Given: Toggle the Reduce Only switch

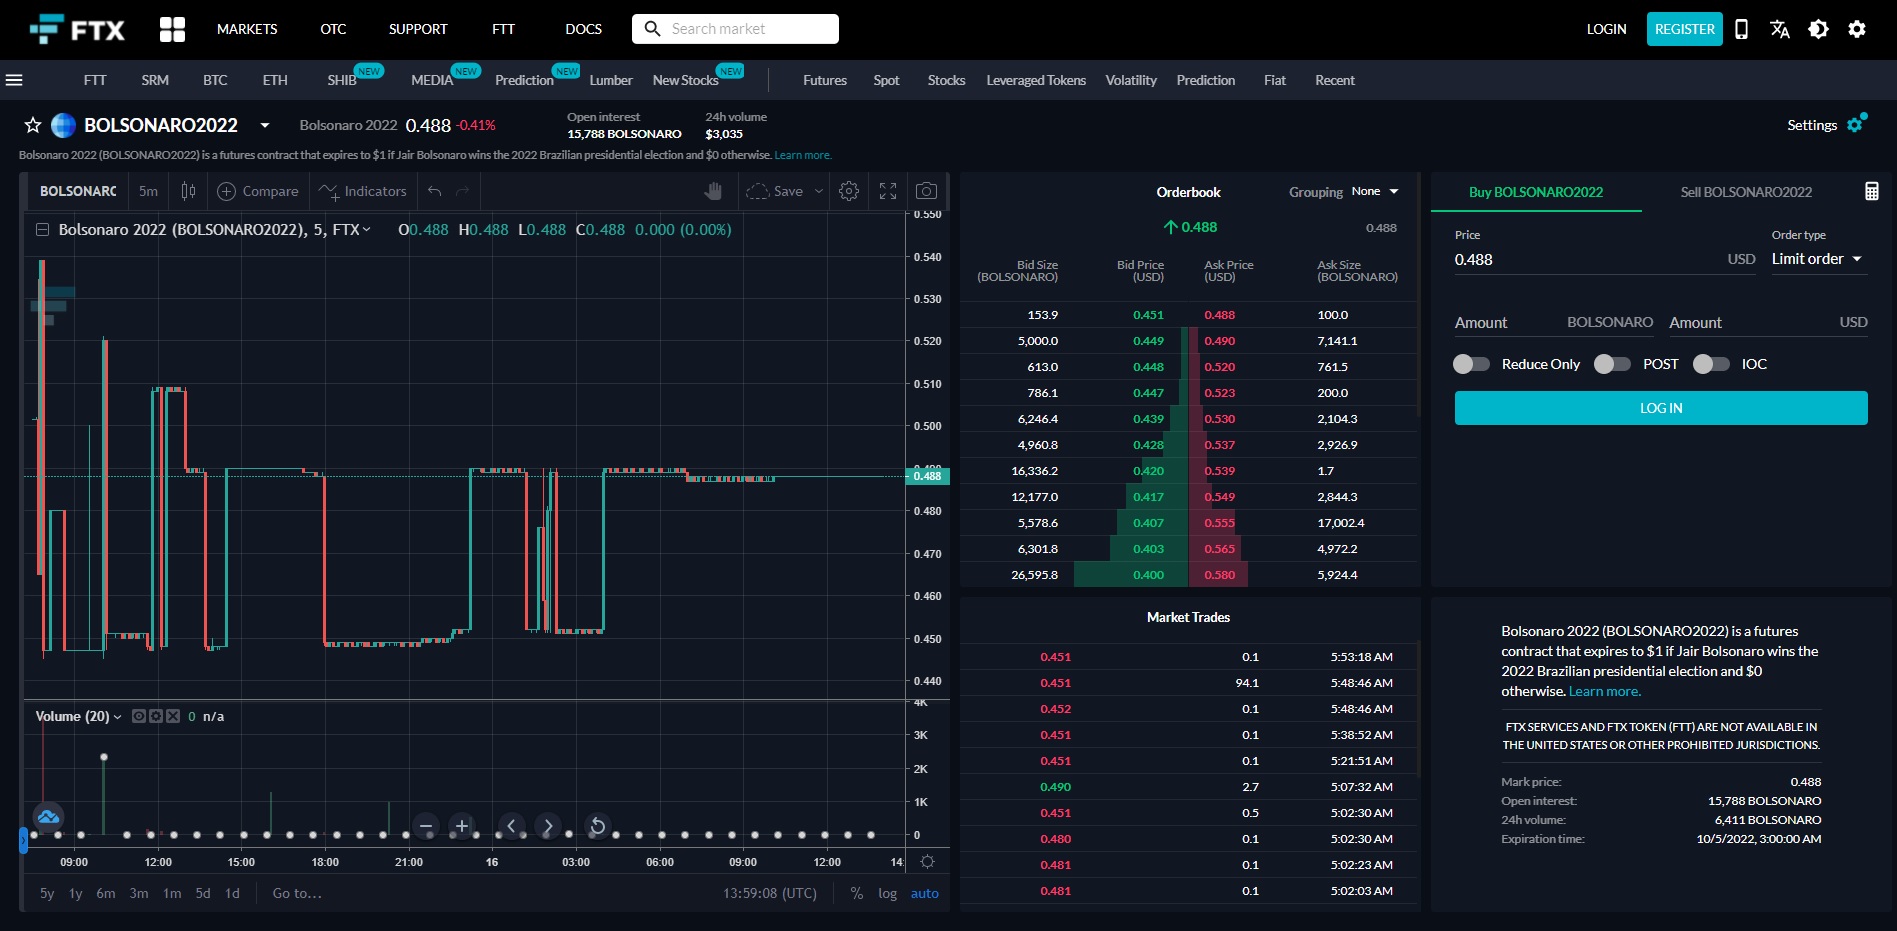Looking at the screenshot, I should click(x=1471, y=364).
